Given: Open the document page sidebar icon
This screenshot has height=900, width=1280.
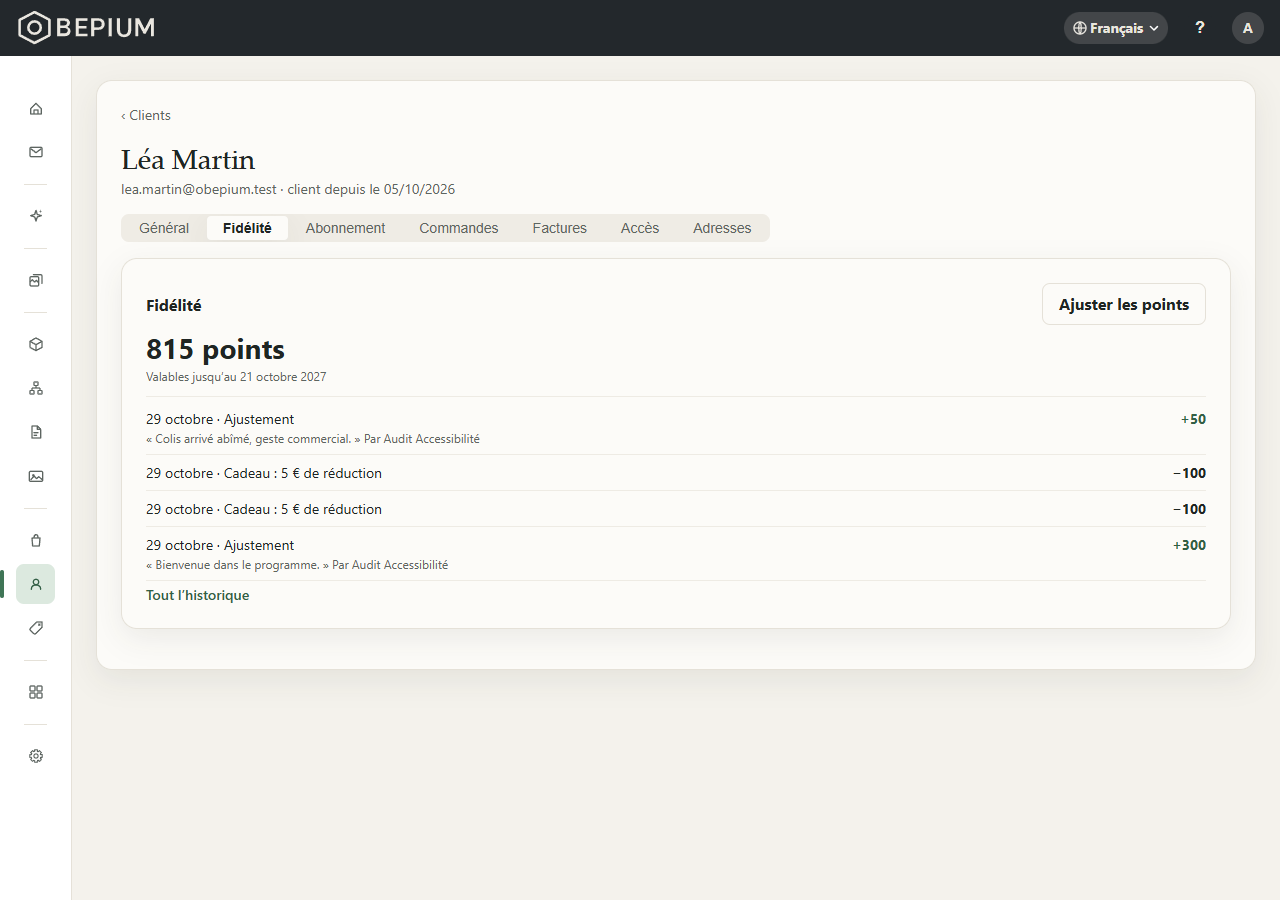Looking at the screenshot, I should click(x=36, y=432).
